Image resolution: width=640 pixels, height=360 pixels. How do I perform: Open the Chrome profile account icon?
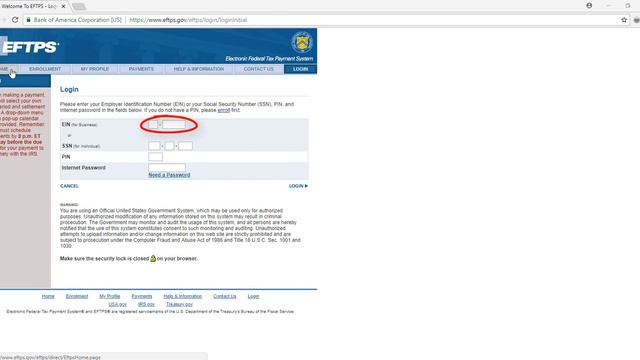tap(589, 6)
